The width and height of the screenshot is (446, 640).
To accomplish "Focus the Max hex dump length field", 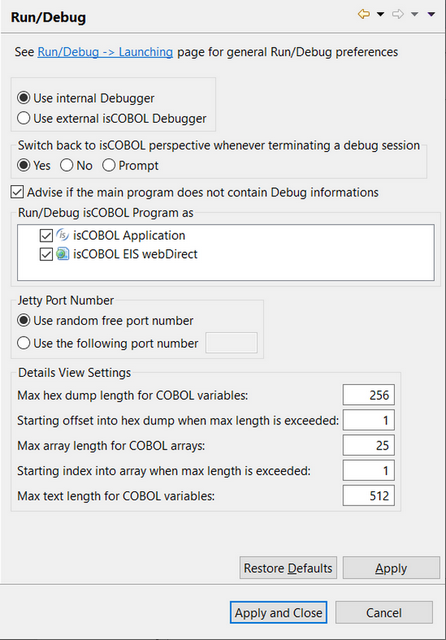I will click(x=368, y=395).
